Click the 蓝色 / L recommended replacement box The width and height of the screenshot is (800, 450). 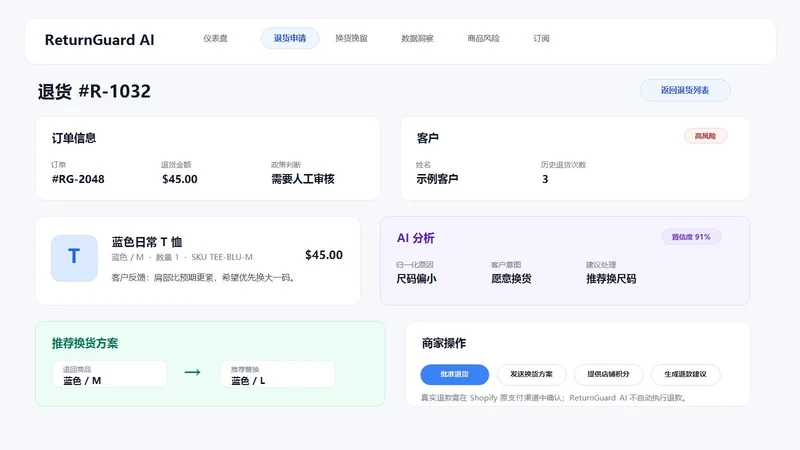(x=278, y=374)
